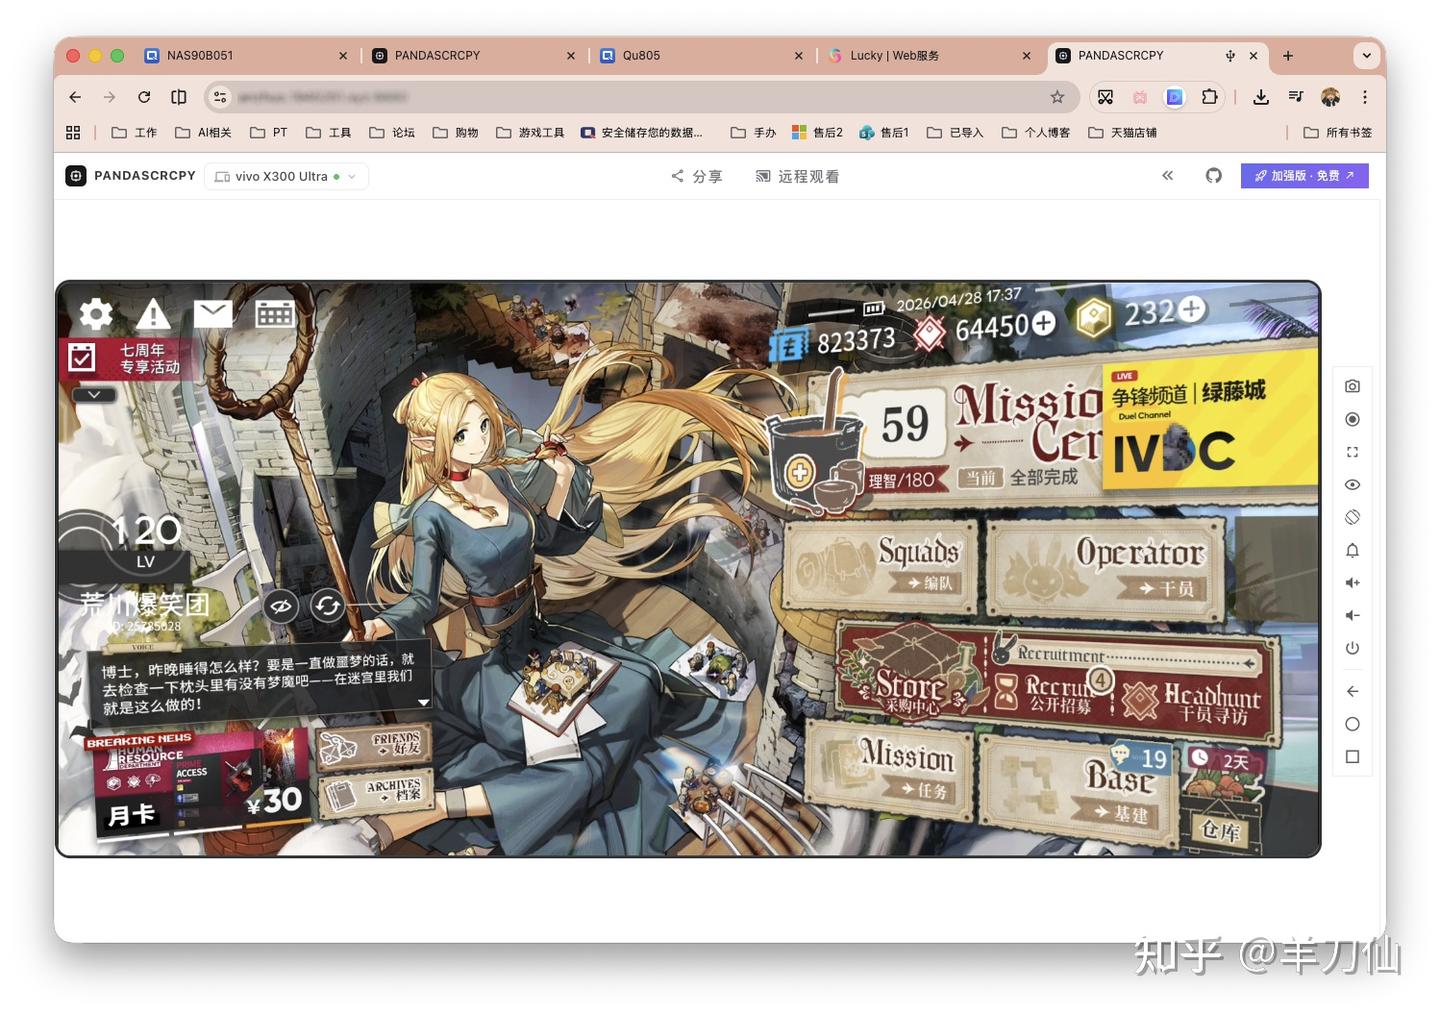
Task: Open the vivo X300 Ultra device dropdown
Action: [x=286, y=176]
